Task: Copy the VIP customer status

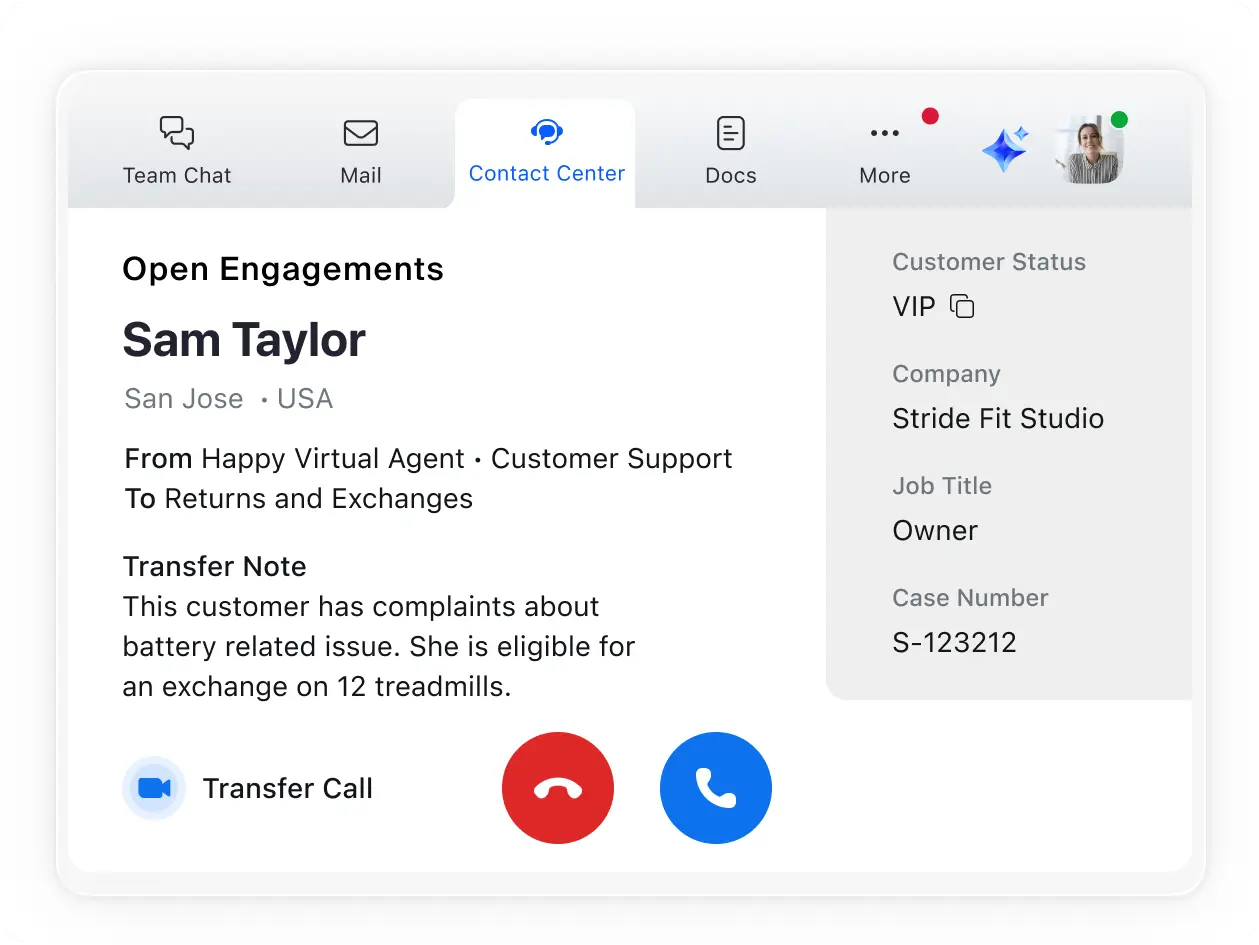Action: coord(962,306)
